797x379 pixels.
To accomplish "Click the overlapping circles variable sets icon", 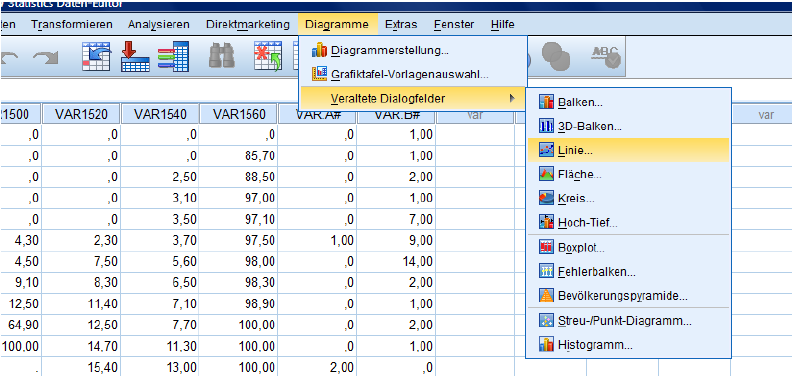I will (556, 56).
